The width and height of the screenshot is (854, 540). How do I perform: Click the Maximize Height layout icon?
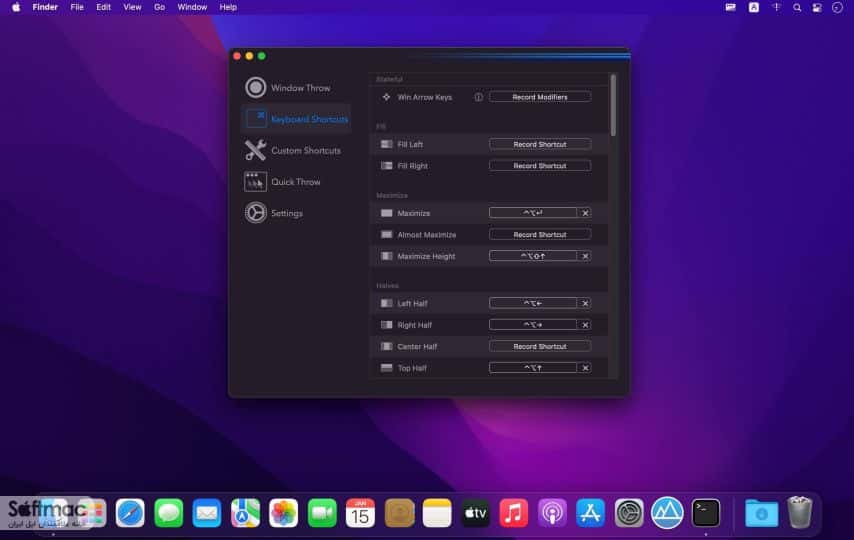tap(386, 256)
